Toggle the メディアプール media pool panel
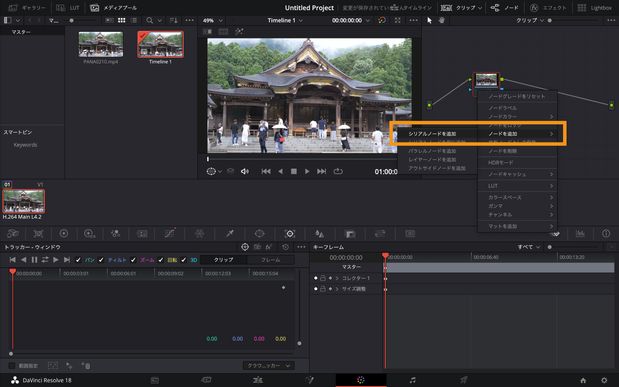Viewport: 619px width, 387px height. pos(114,8)
